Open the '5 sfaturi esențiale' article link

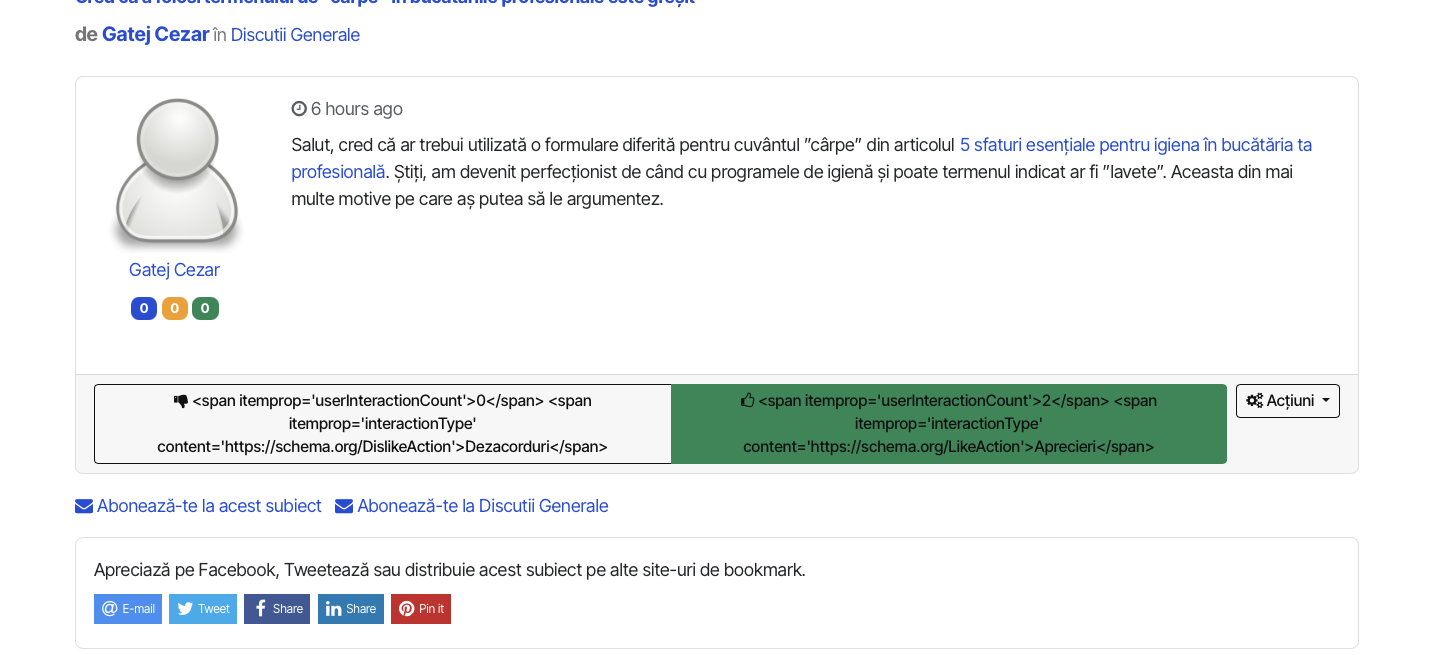(1135, 145)
